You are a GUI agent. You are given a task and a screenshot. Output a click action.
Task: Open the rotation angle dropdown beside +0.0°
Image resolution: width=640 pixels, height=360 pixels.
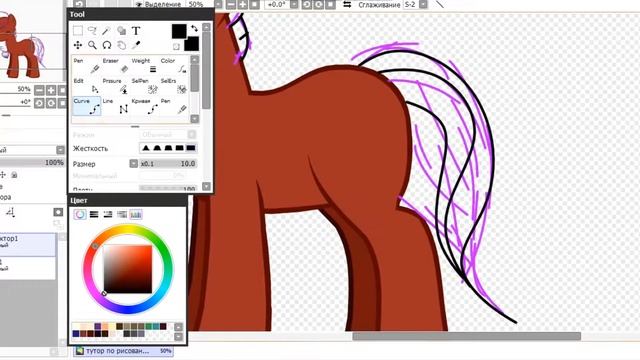[294, 4]
